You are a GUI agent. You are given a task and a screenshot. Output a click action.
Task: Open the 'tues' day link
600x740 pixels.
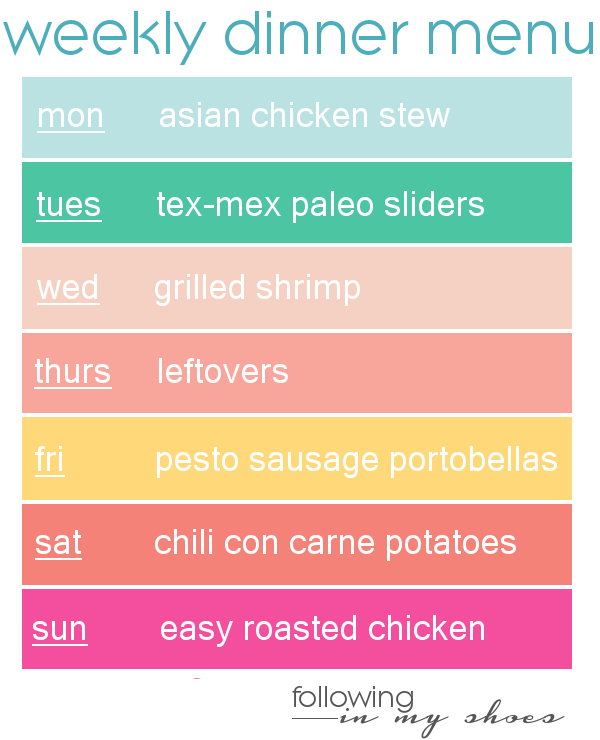click(x=69, y=205)
